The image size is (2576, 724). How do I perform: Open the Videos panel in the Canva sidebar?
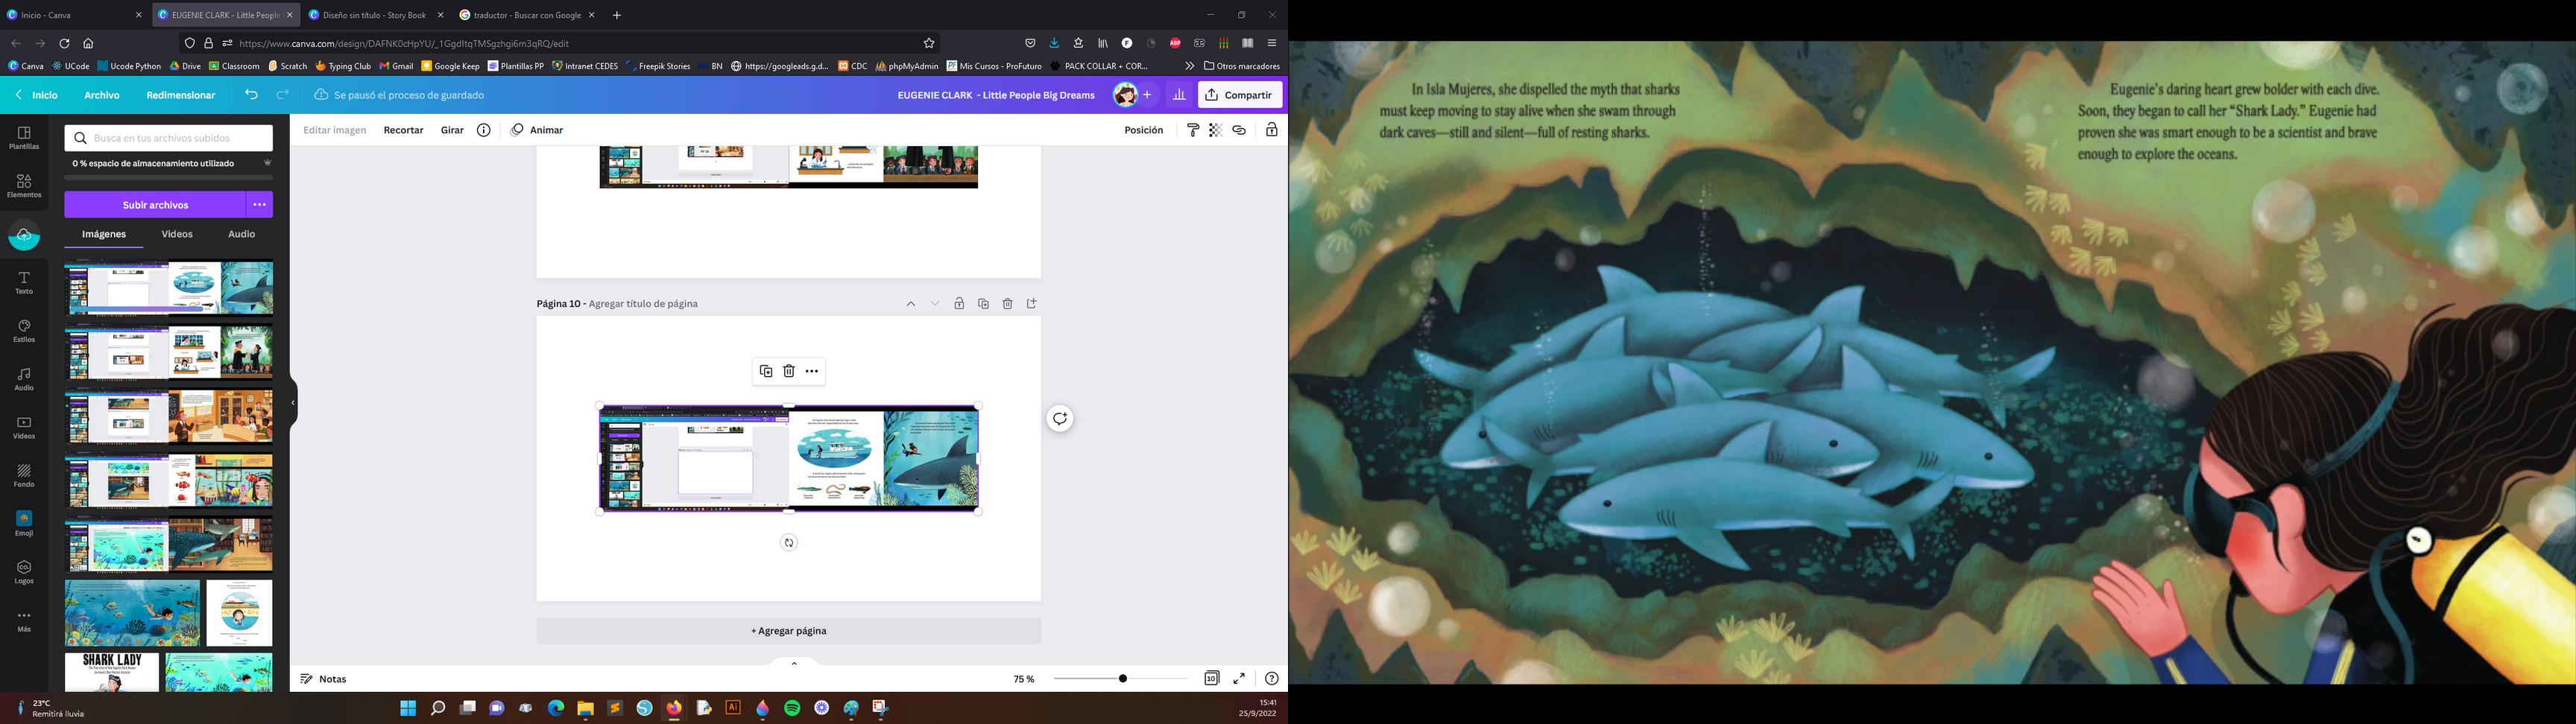pyautogui.click(x=24, y=428)
